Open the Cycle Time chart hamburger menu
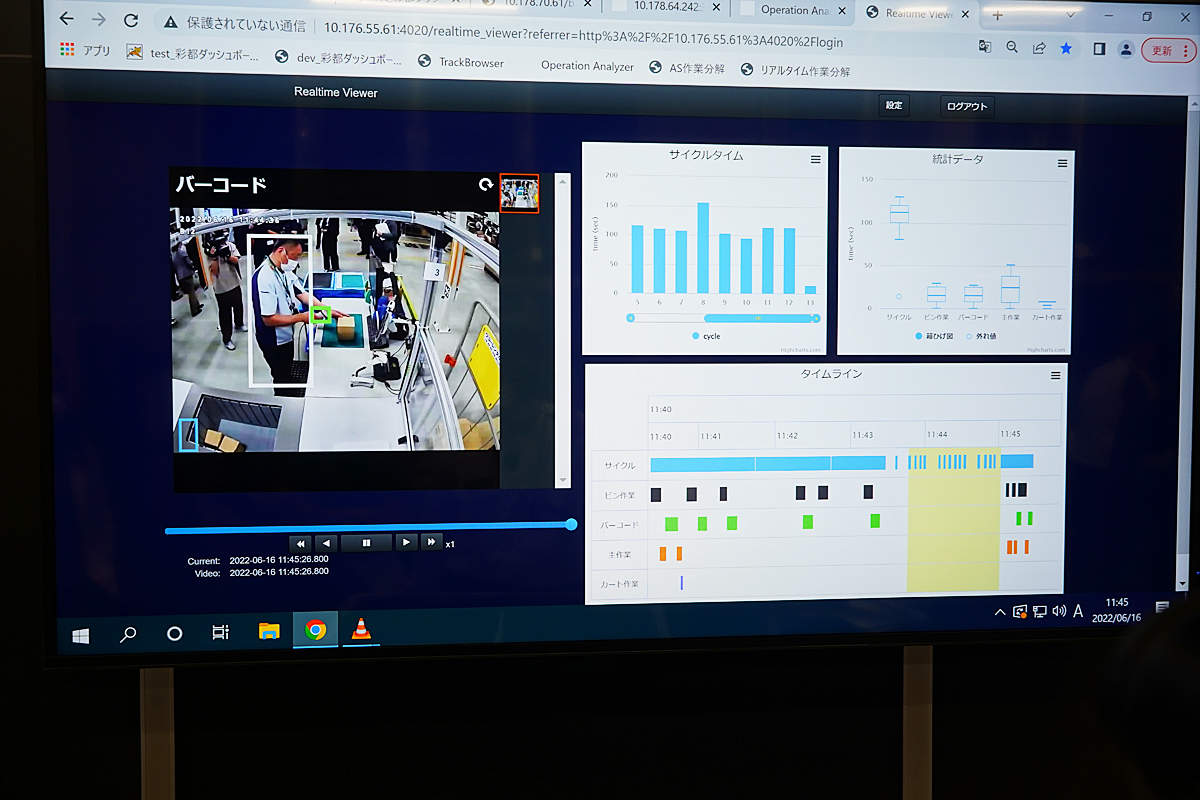The width and height of the screenshot is (1200, 800). 815,160
